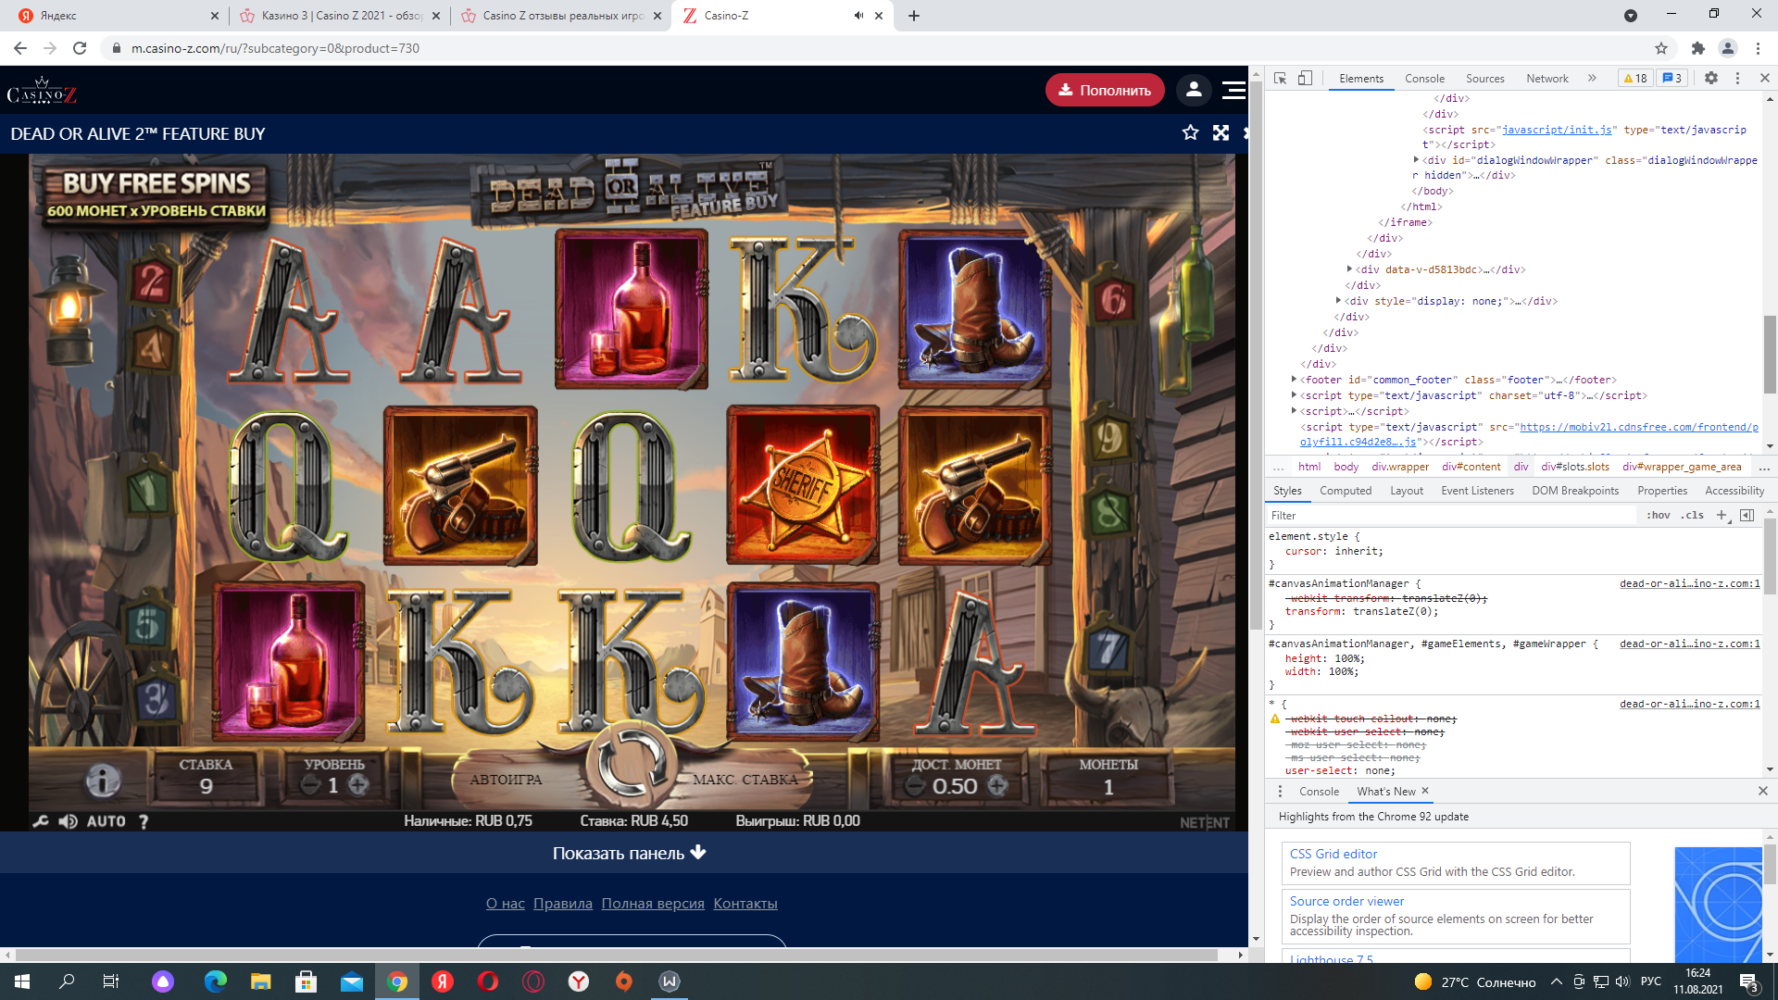Click the АВТОИГРА autoplay button
1778x1000 pixels.
click(x=506, y=779)
